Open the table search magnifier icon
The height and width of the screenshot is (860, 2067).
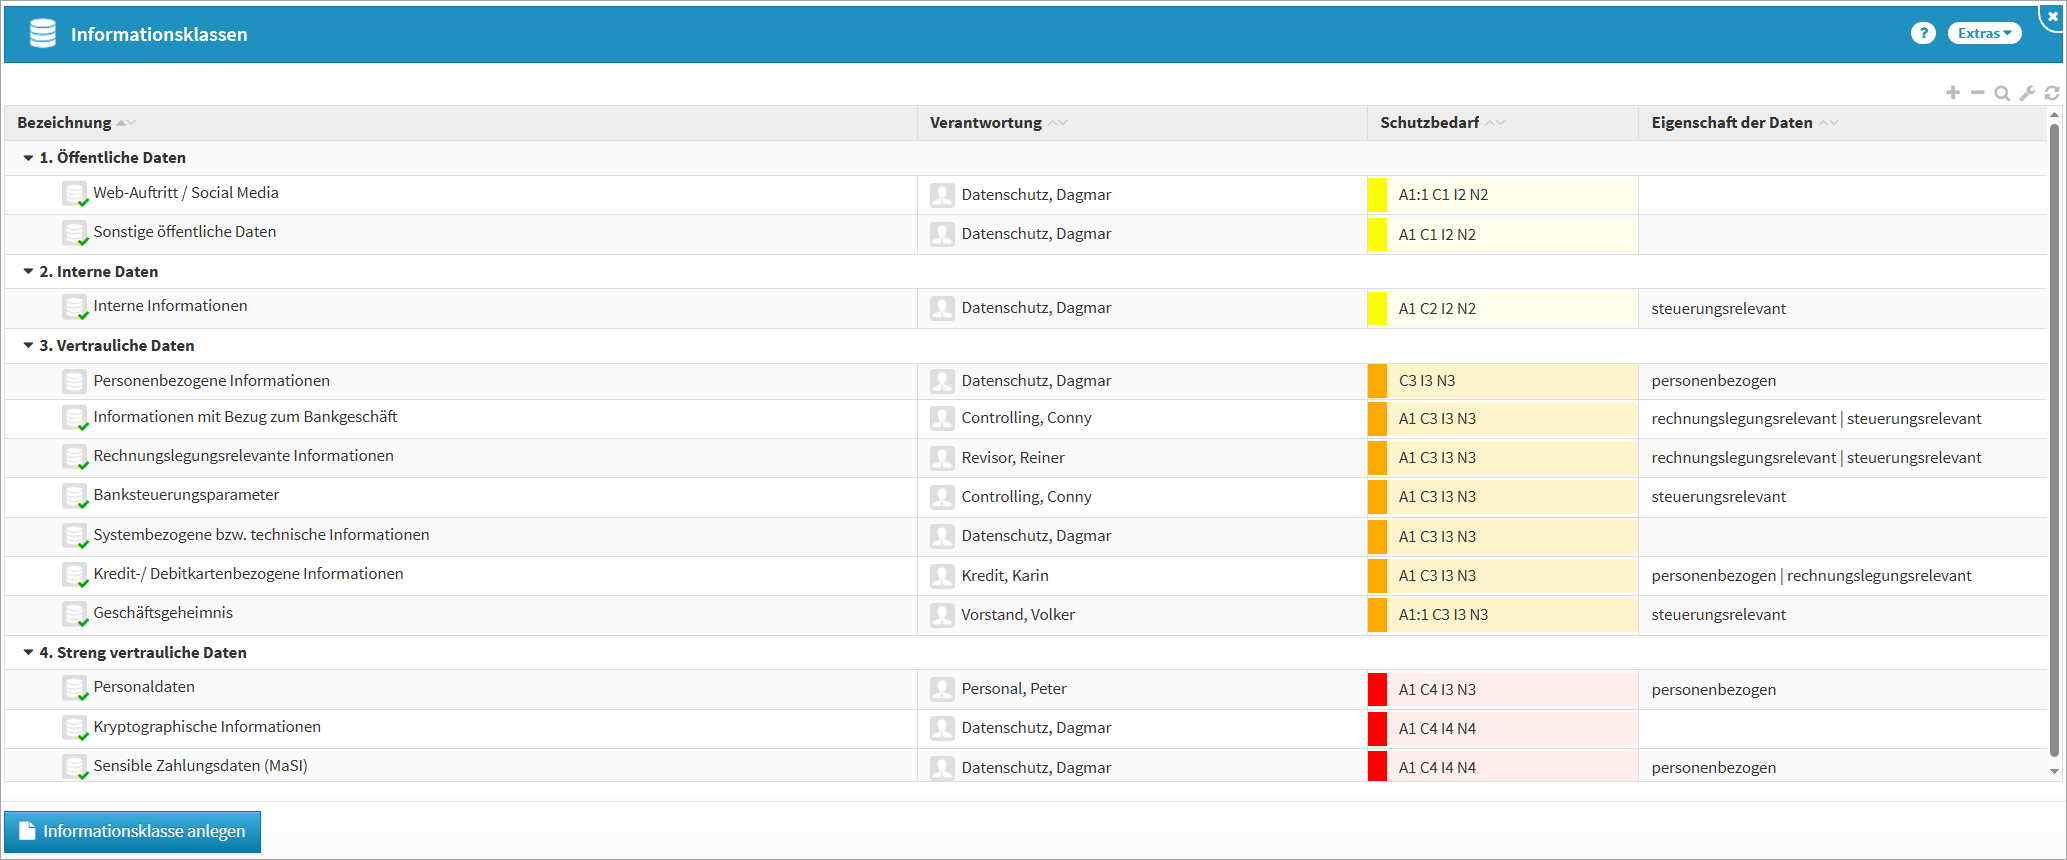pos(2002,93)
